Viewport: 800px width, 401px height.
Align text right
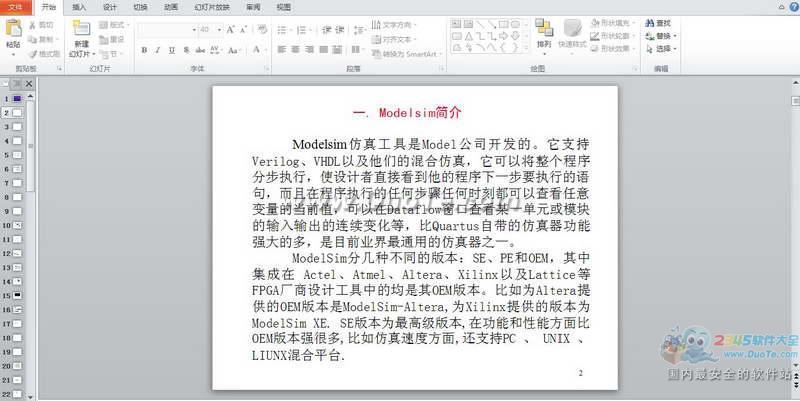(309, 49)
